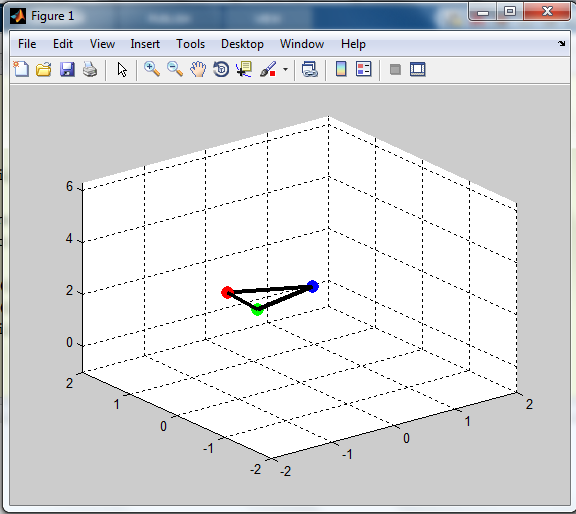Open a file with the folder icon
Image resolution: width=576 pixels, height=514 pixels.
pyautogui.click(x=44, y=69)
